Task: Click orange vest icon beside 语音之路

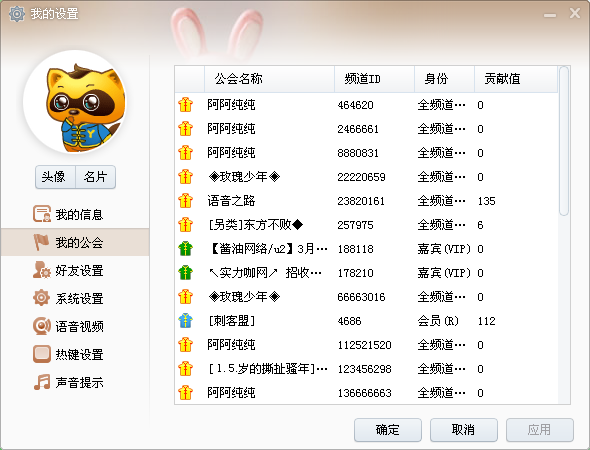Action: (x=186, y=201)
